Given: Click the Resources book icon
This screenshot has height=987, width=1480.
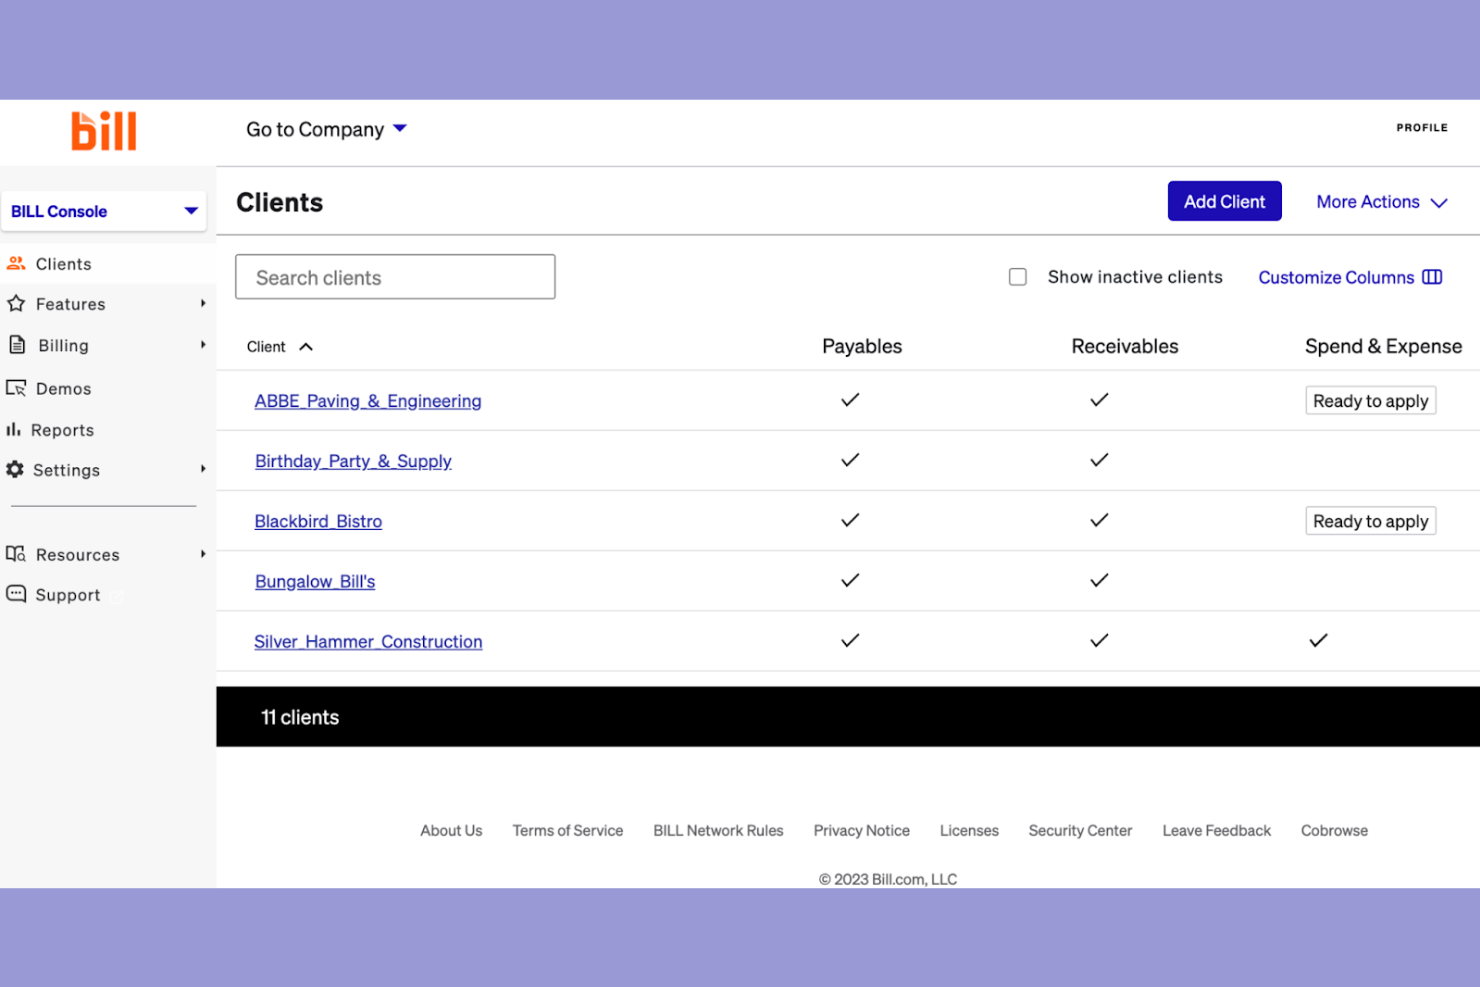Looking at the screenshot, I should (x=16, y=554).
